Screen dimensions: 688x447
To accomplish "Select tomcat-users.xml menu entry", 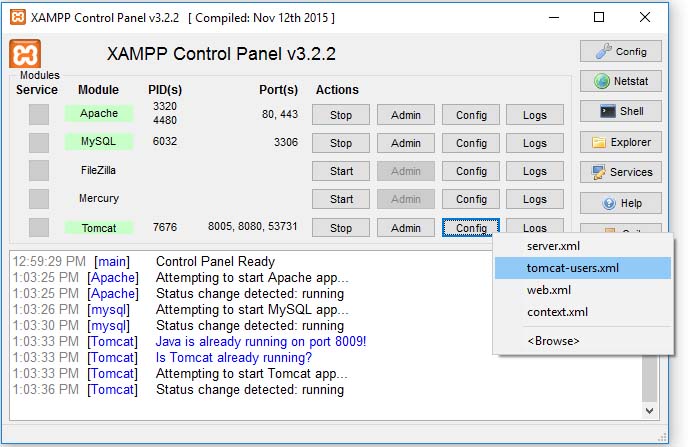I will pyautogui.click(x=583, y=268).
